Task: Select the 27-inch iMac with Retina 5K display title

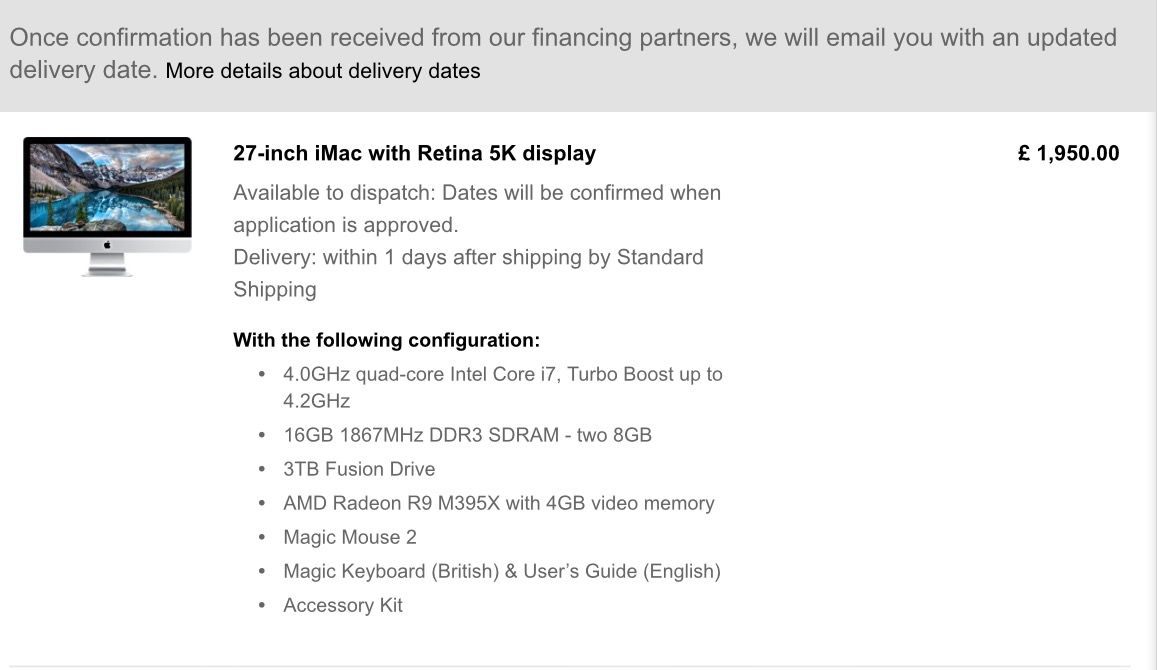Action: point(414,153)
